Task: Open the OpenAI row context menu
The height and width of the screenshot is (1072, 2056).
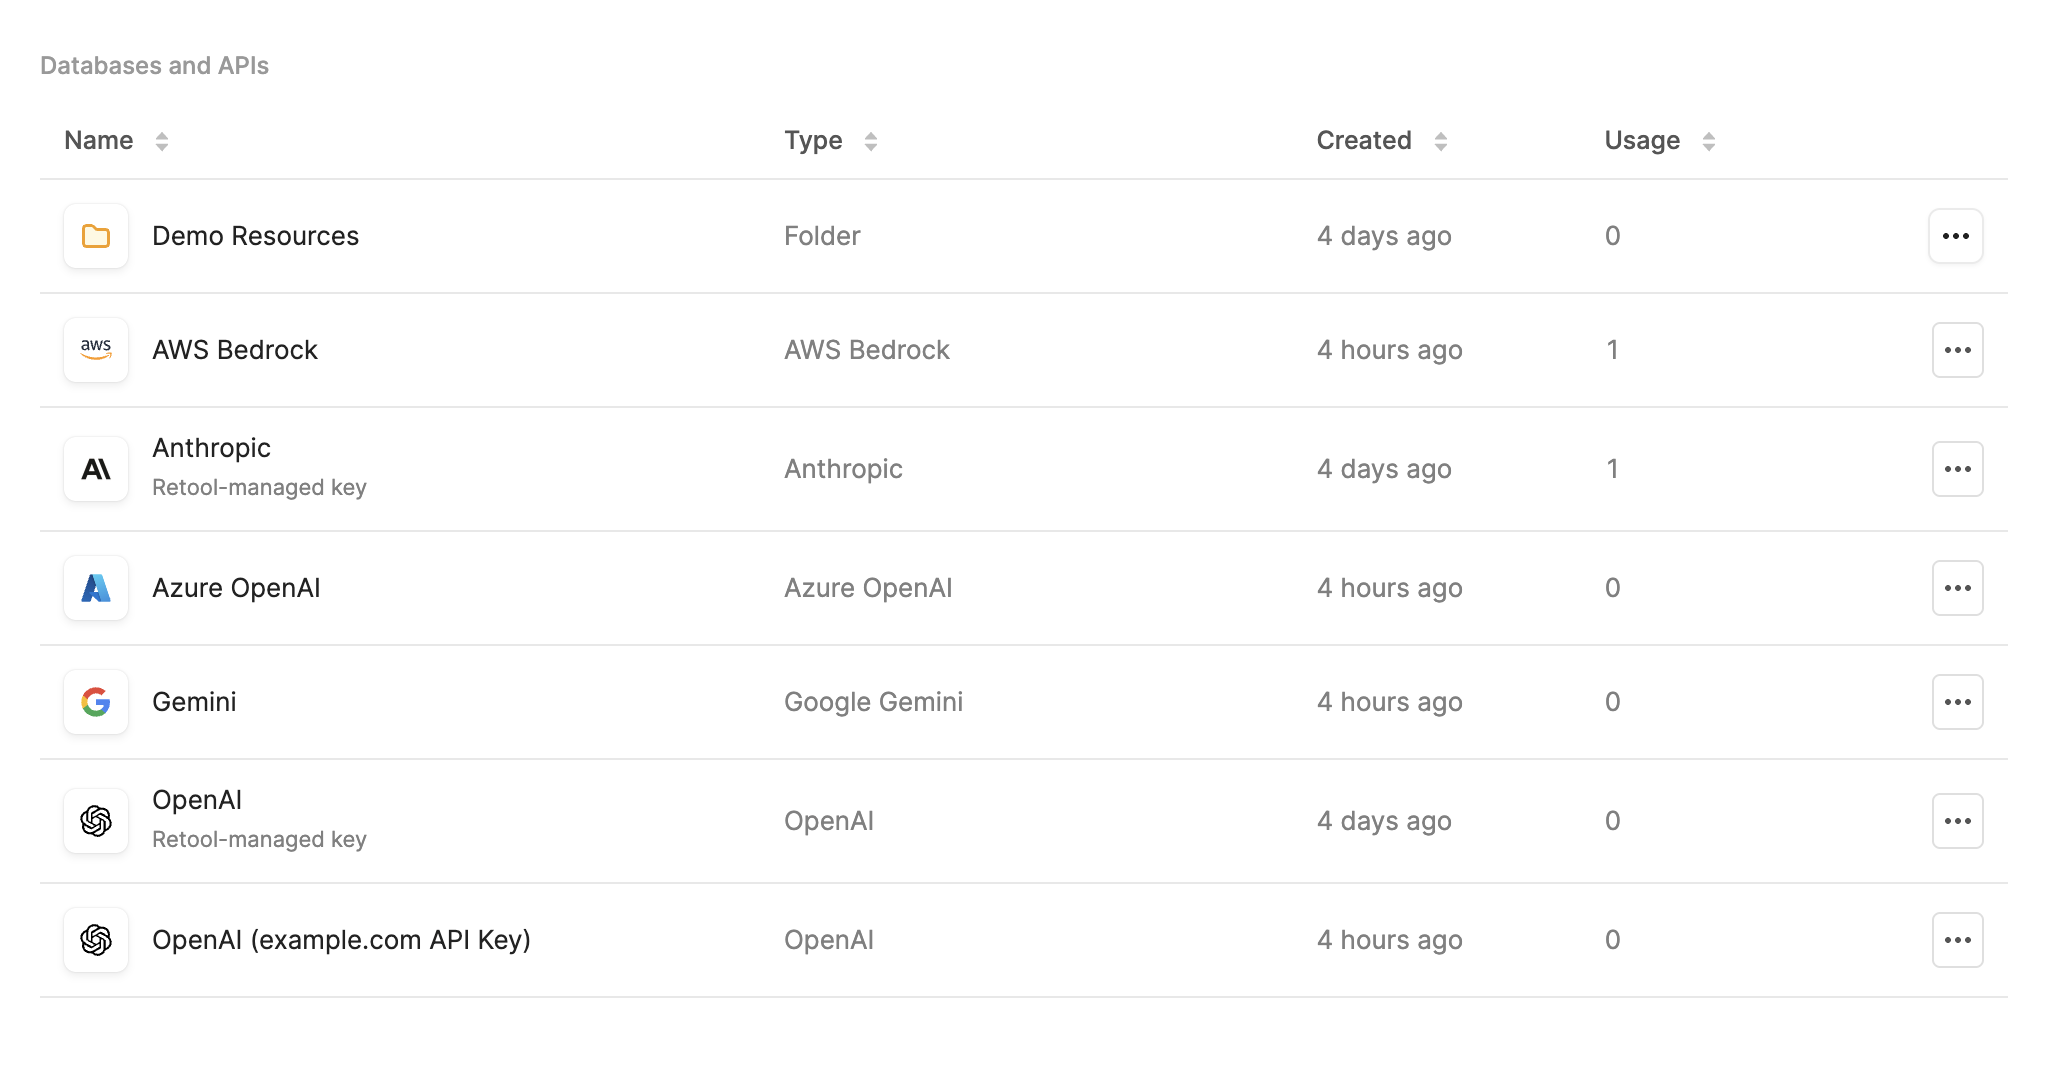Action: (x=1955, y=820)
